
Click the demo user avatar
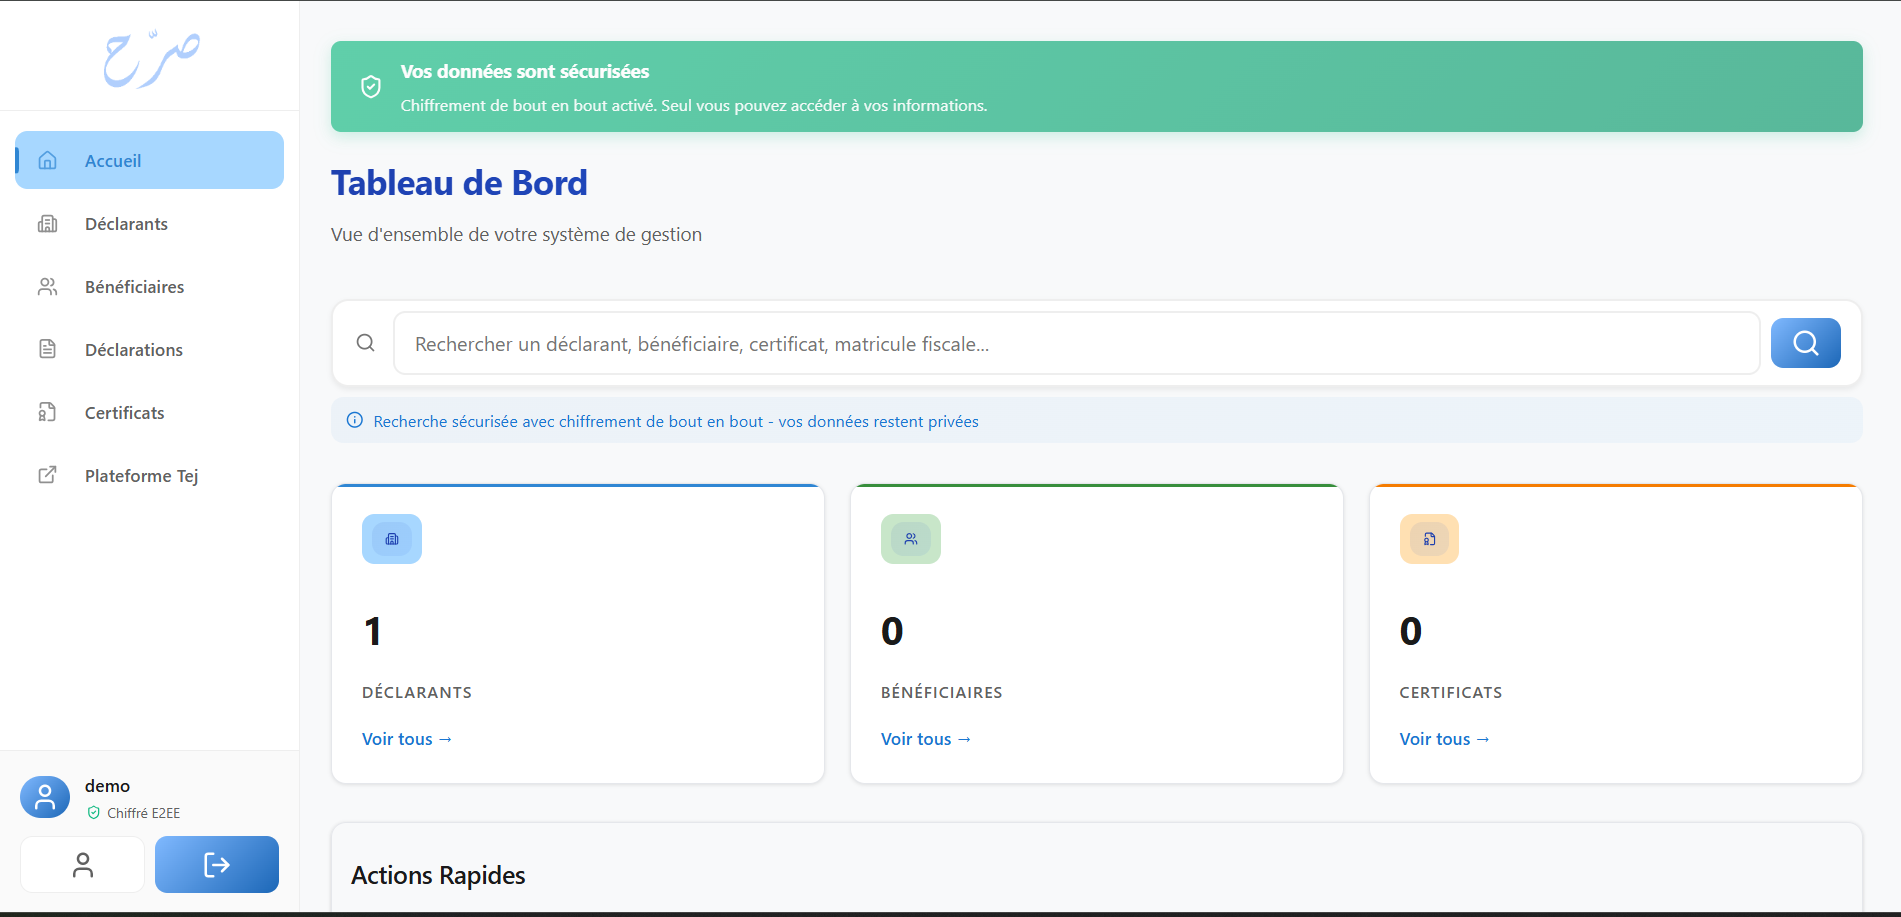tap(45, 797)
